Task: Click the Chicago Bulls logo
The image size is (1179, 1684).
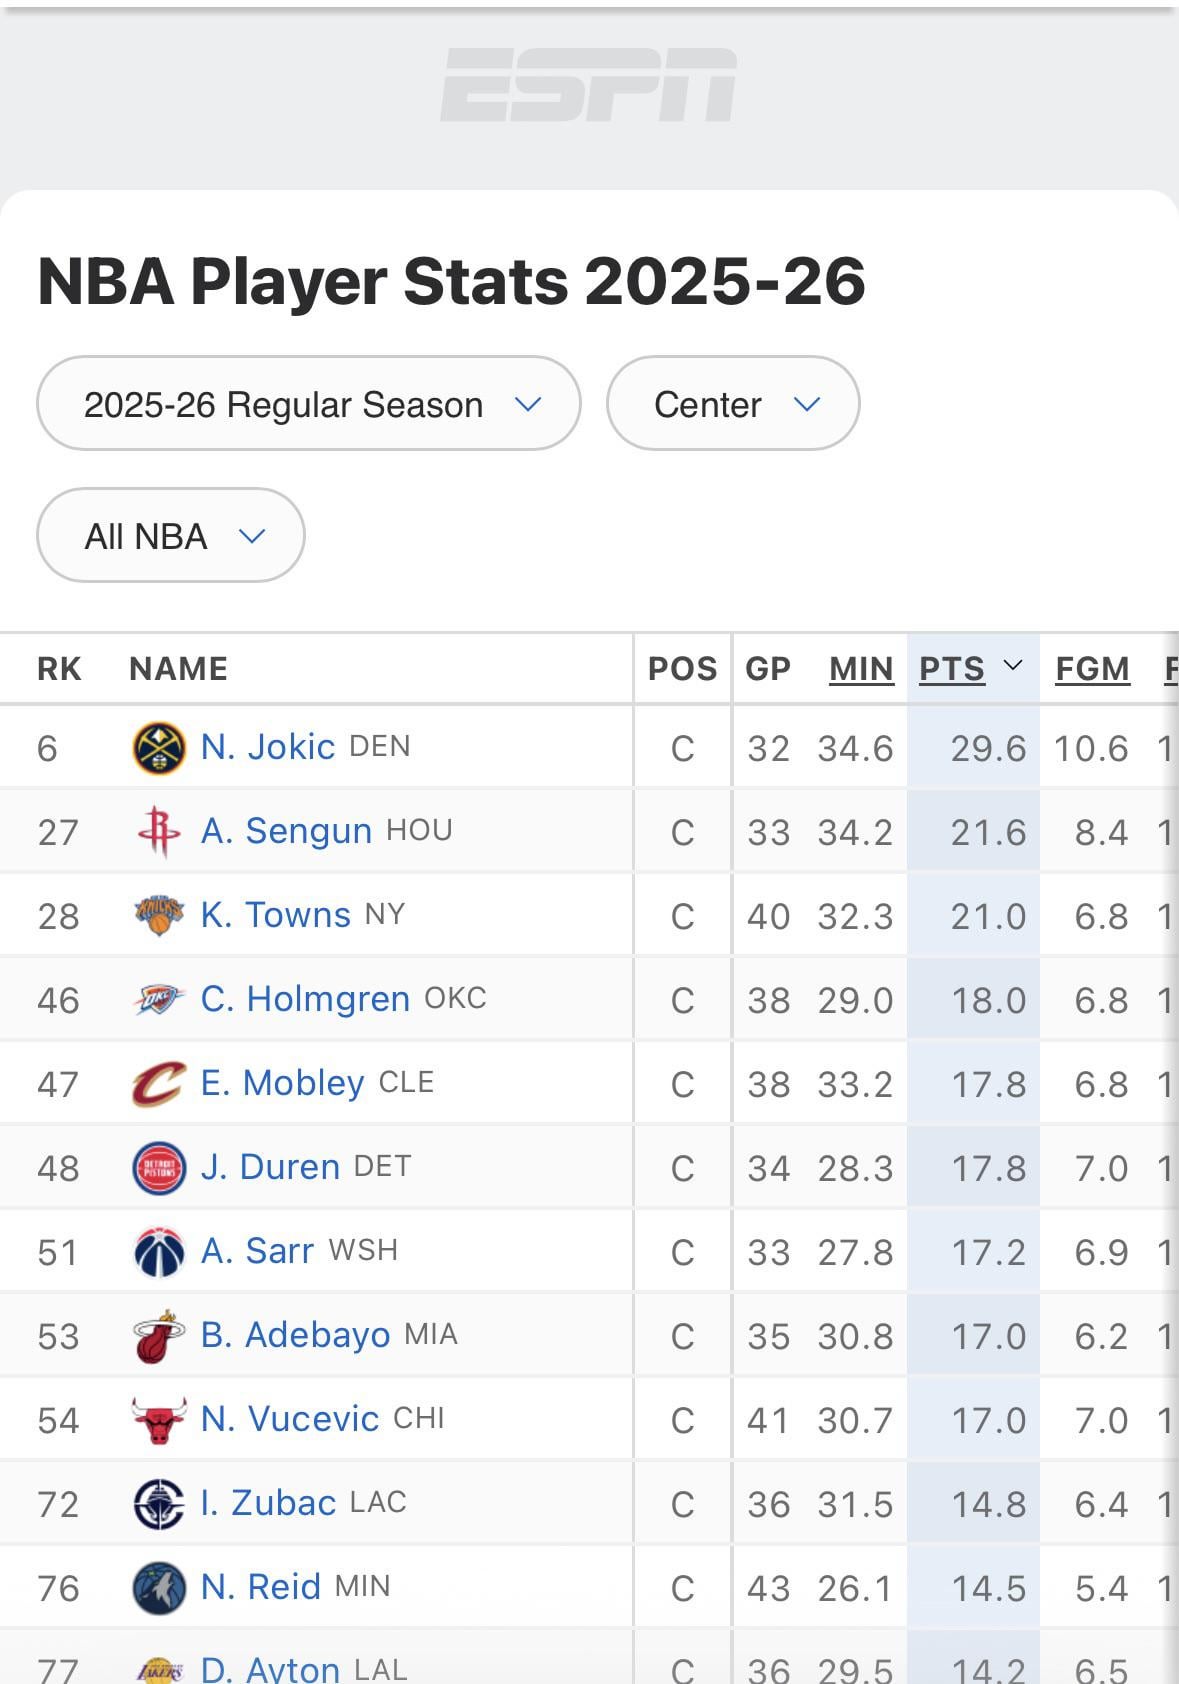Action: (x=159, y=1420)
